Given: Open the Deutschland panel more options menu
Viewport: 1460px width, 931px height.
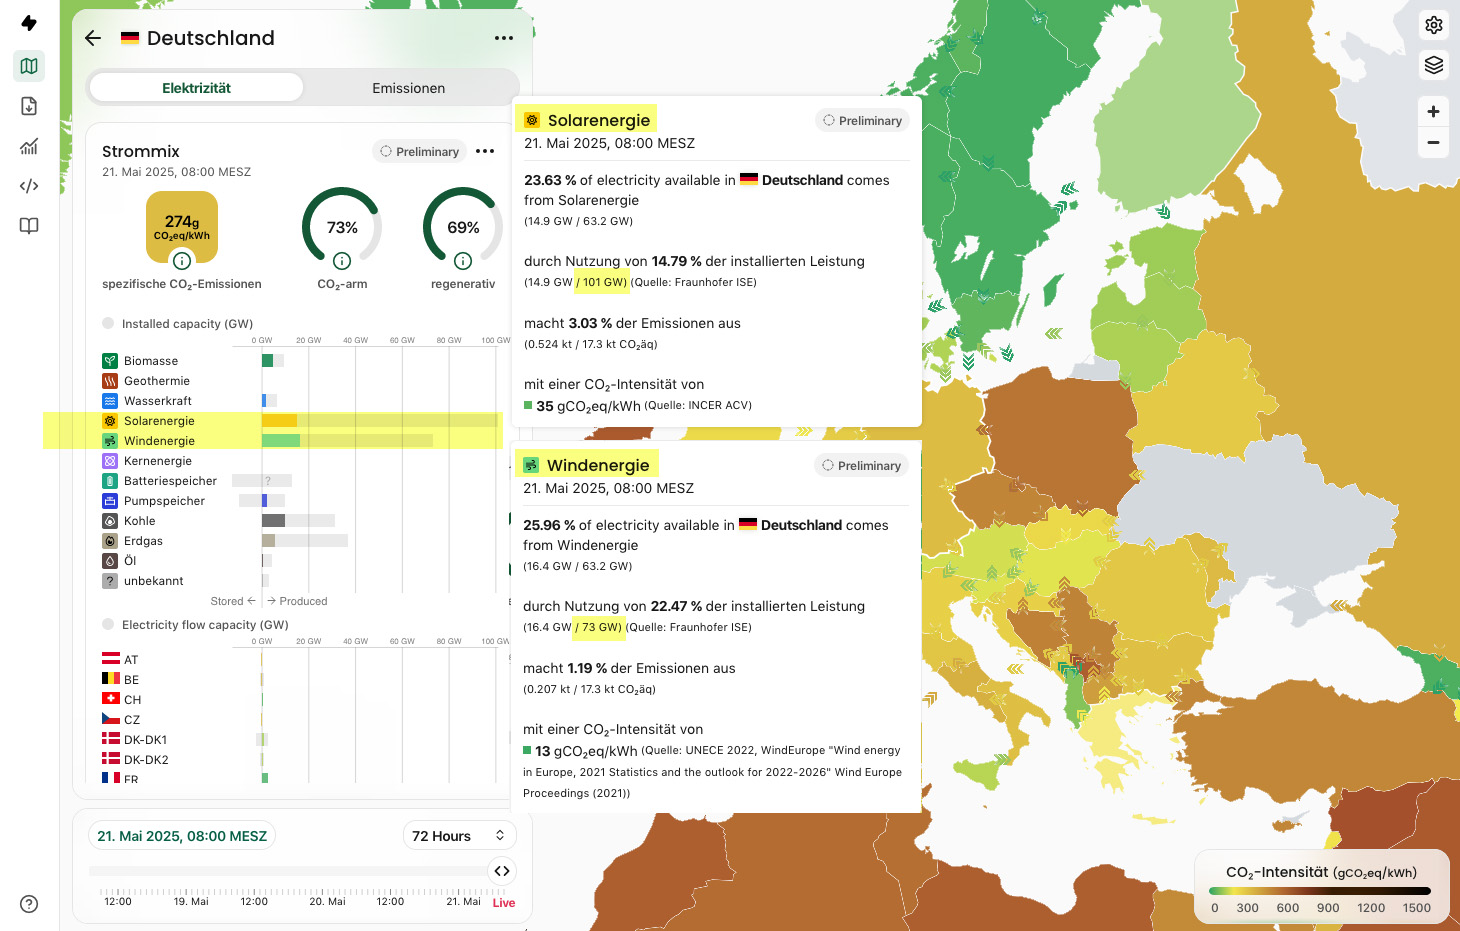Looking at the screenshot, I should pos(503,38).
